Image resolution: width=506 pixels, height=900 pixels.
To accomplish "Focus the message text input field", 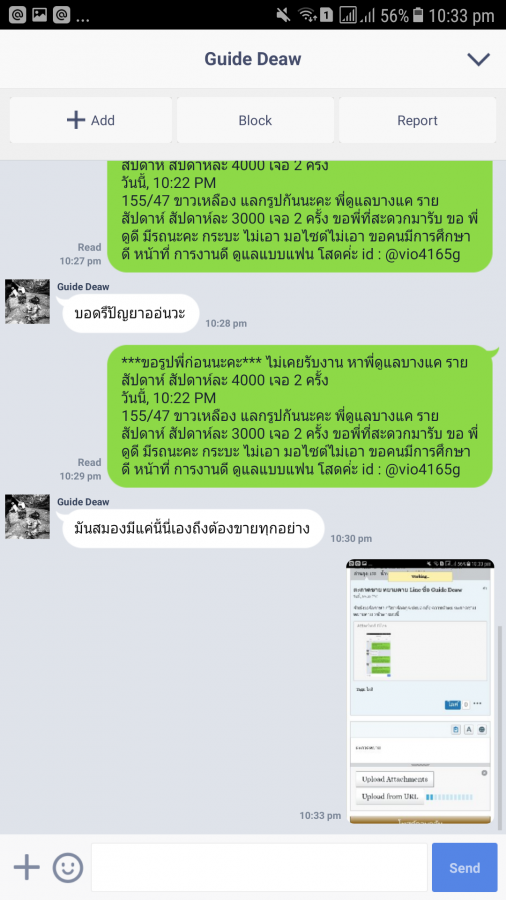I will tap(259, 867).
